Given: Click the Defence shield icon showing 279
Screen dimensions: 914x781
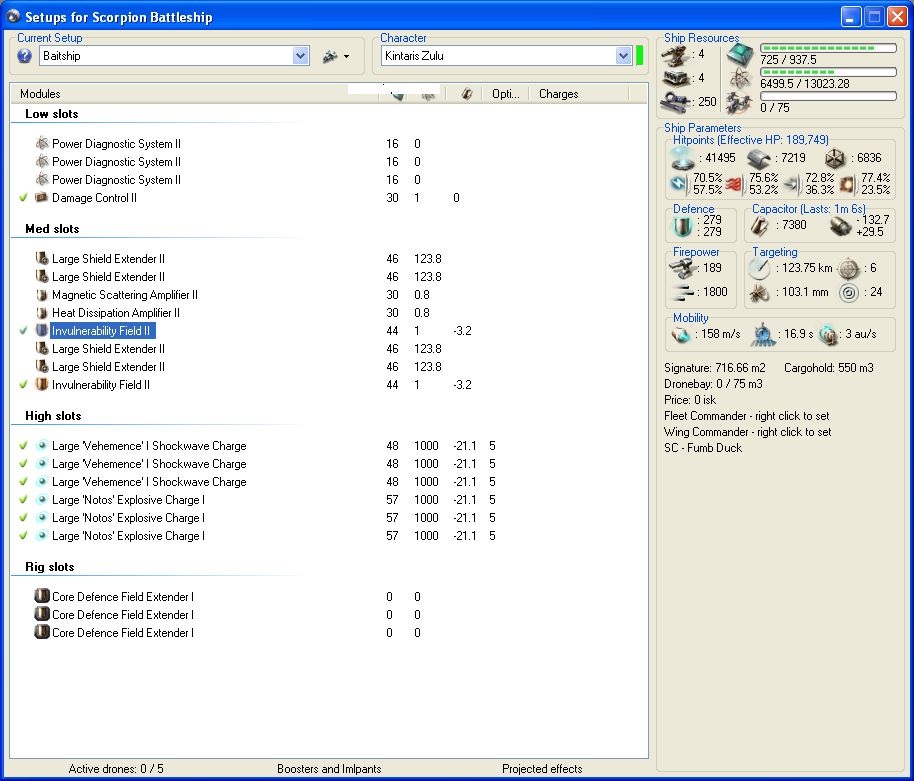Looking at the screenshot, I should pos(681,226).
